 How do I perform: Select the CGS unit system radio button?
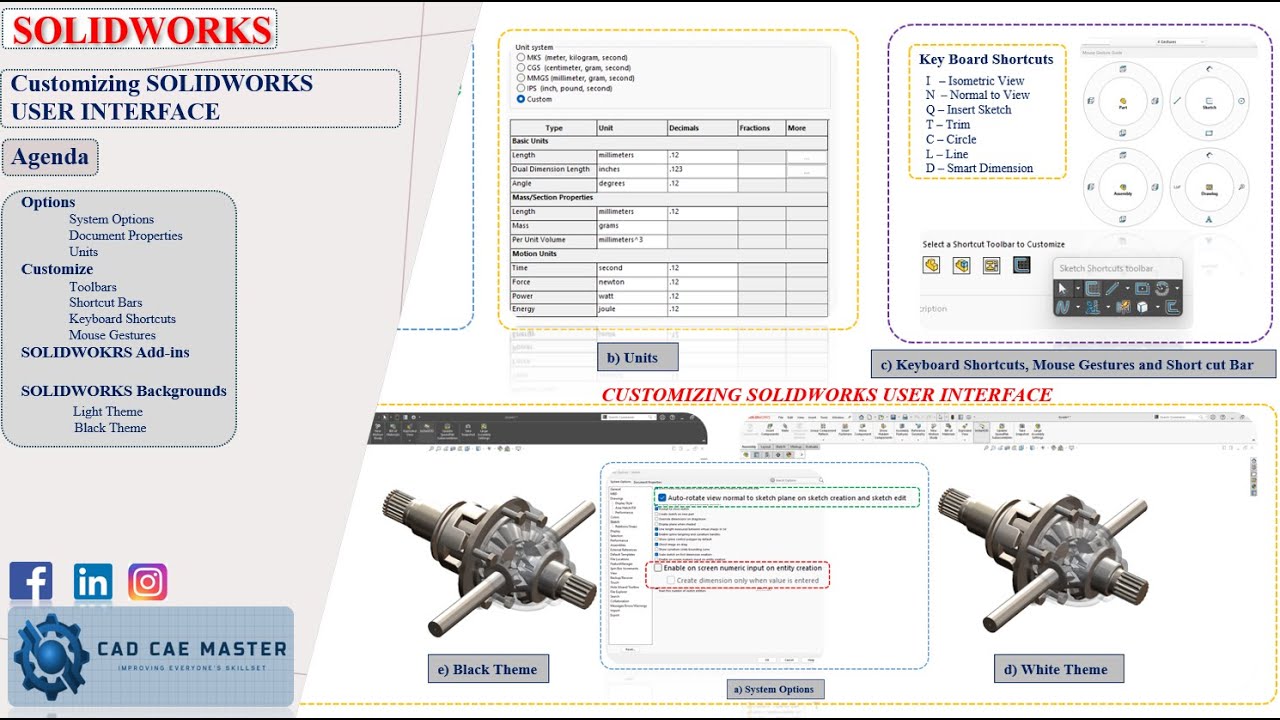coord(521,68)
